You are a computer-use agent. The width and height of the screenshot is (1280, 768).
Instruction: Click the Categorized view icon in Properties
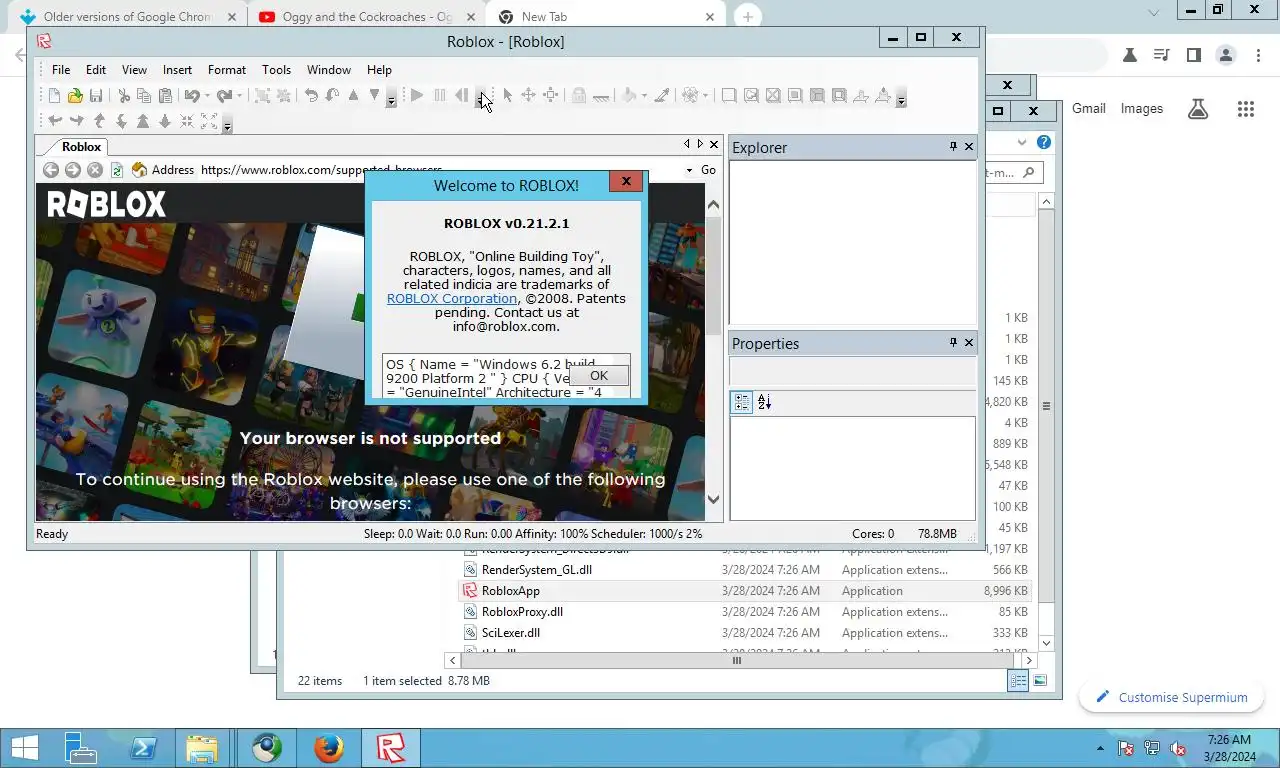pos(742,402)
